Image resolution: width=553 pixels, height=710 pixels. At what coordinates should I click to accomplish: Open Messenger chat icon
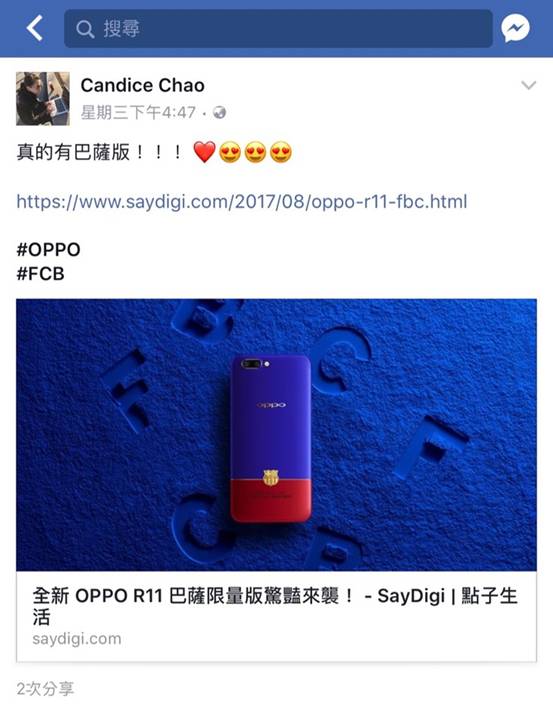tap(515, 28)
